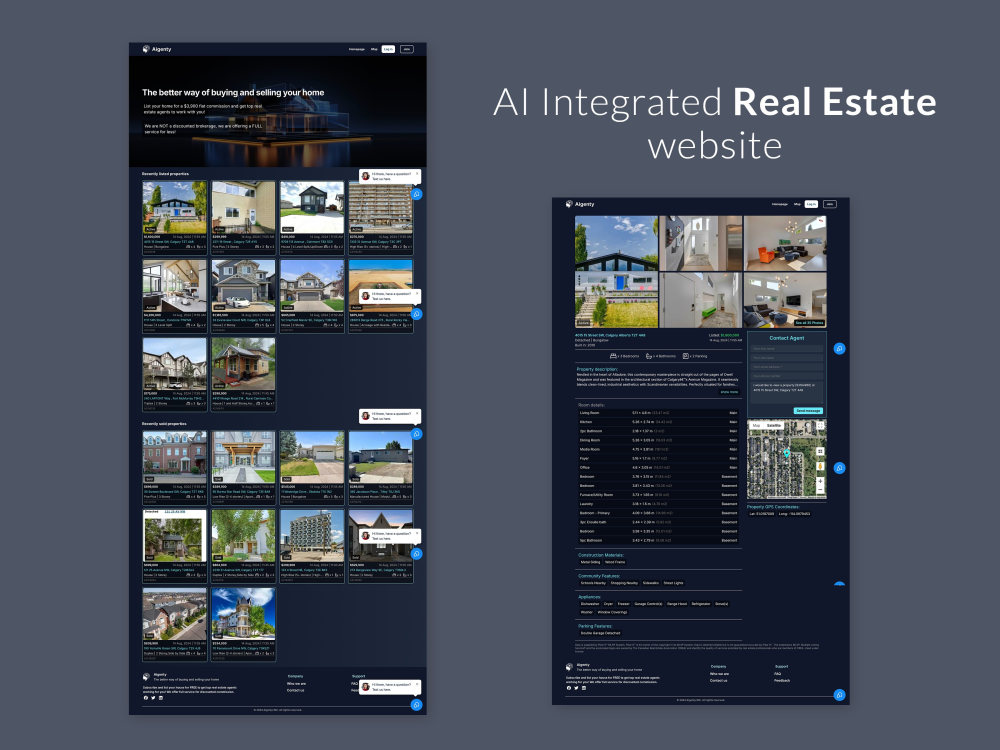The width and height of the screenshot is (1000, 750).
Task: Click the Living Room row in Room details
Action: point(658,413)
